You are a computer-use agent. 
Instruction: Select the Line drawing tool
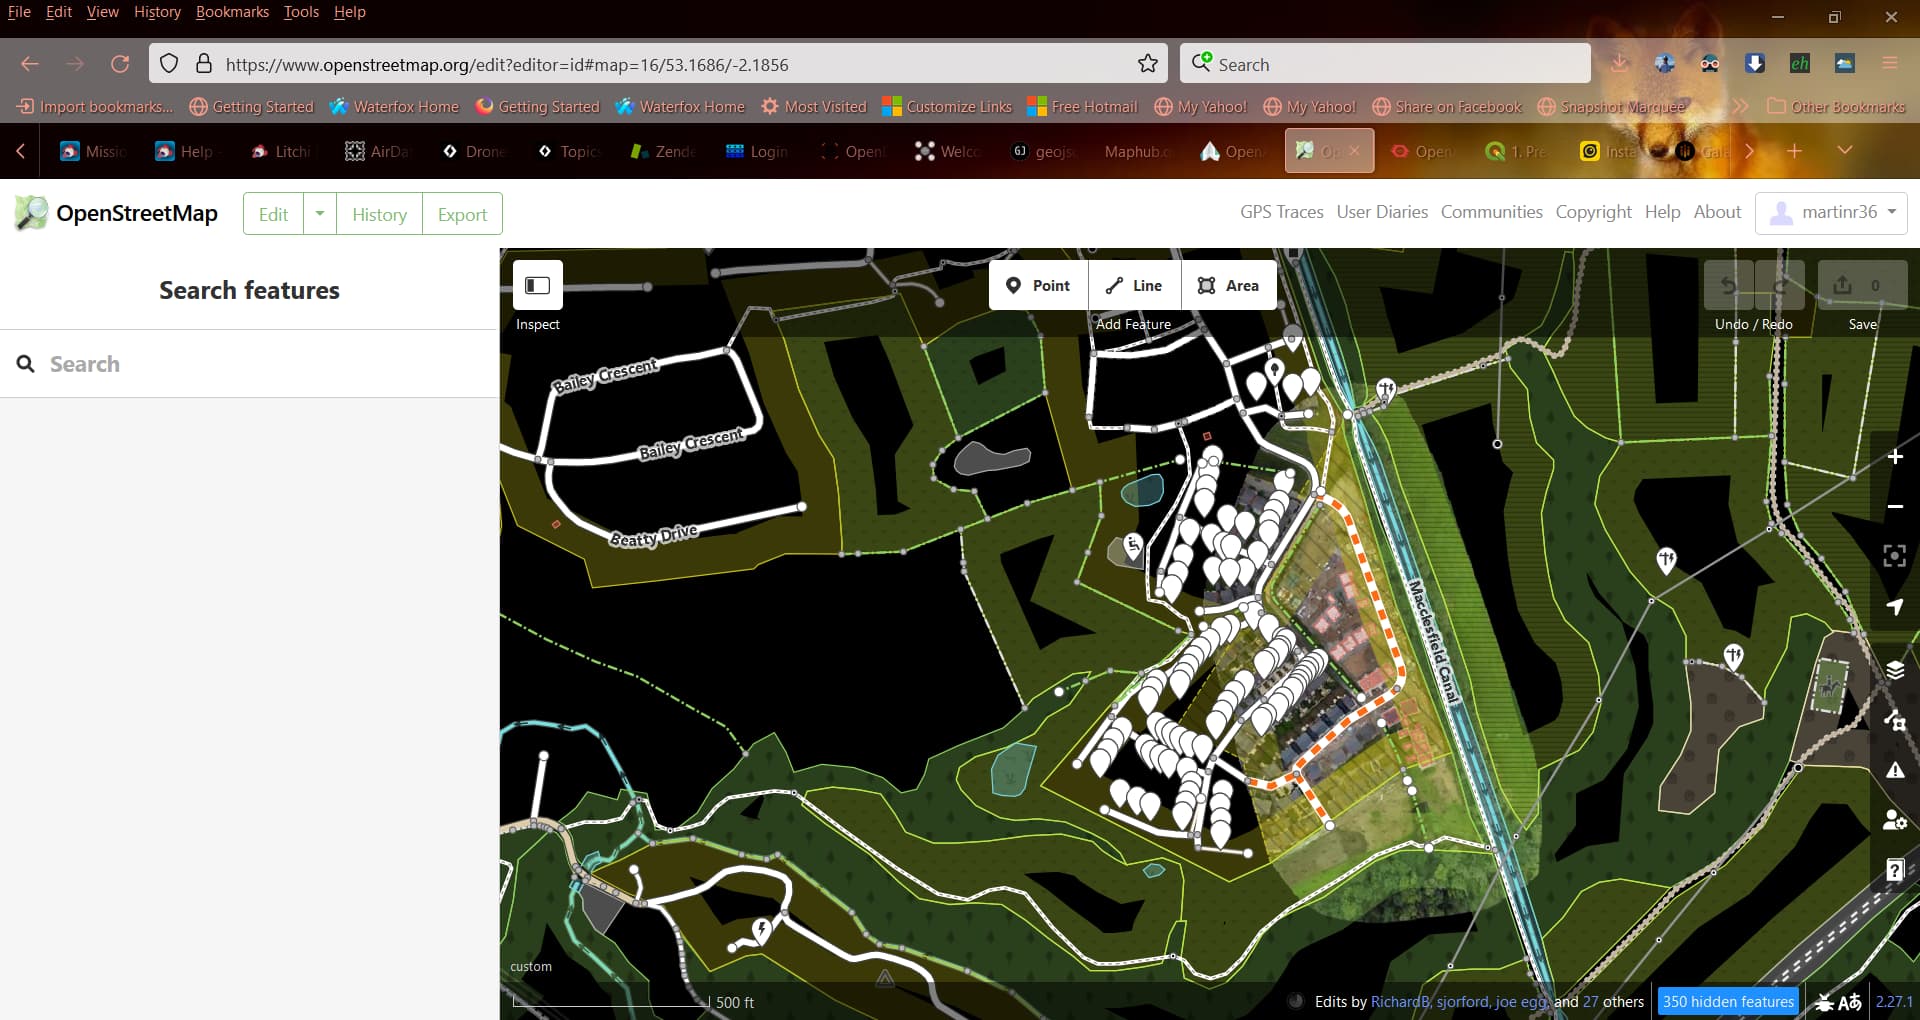pos(1134,285)
